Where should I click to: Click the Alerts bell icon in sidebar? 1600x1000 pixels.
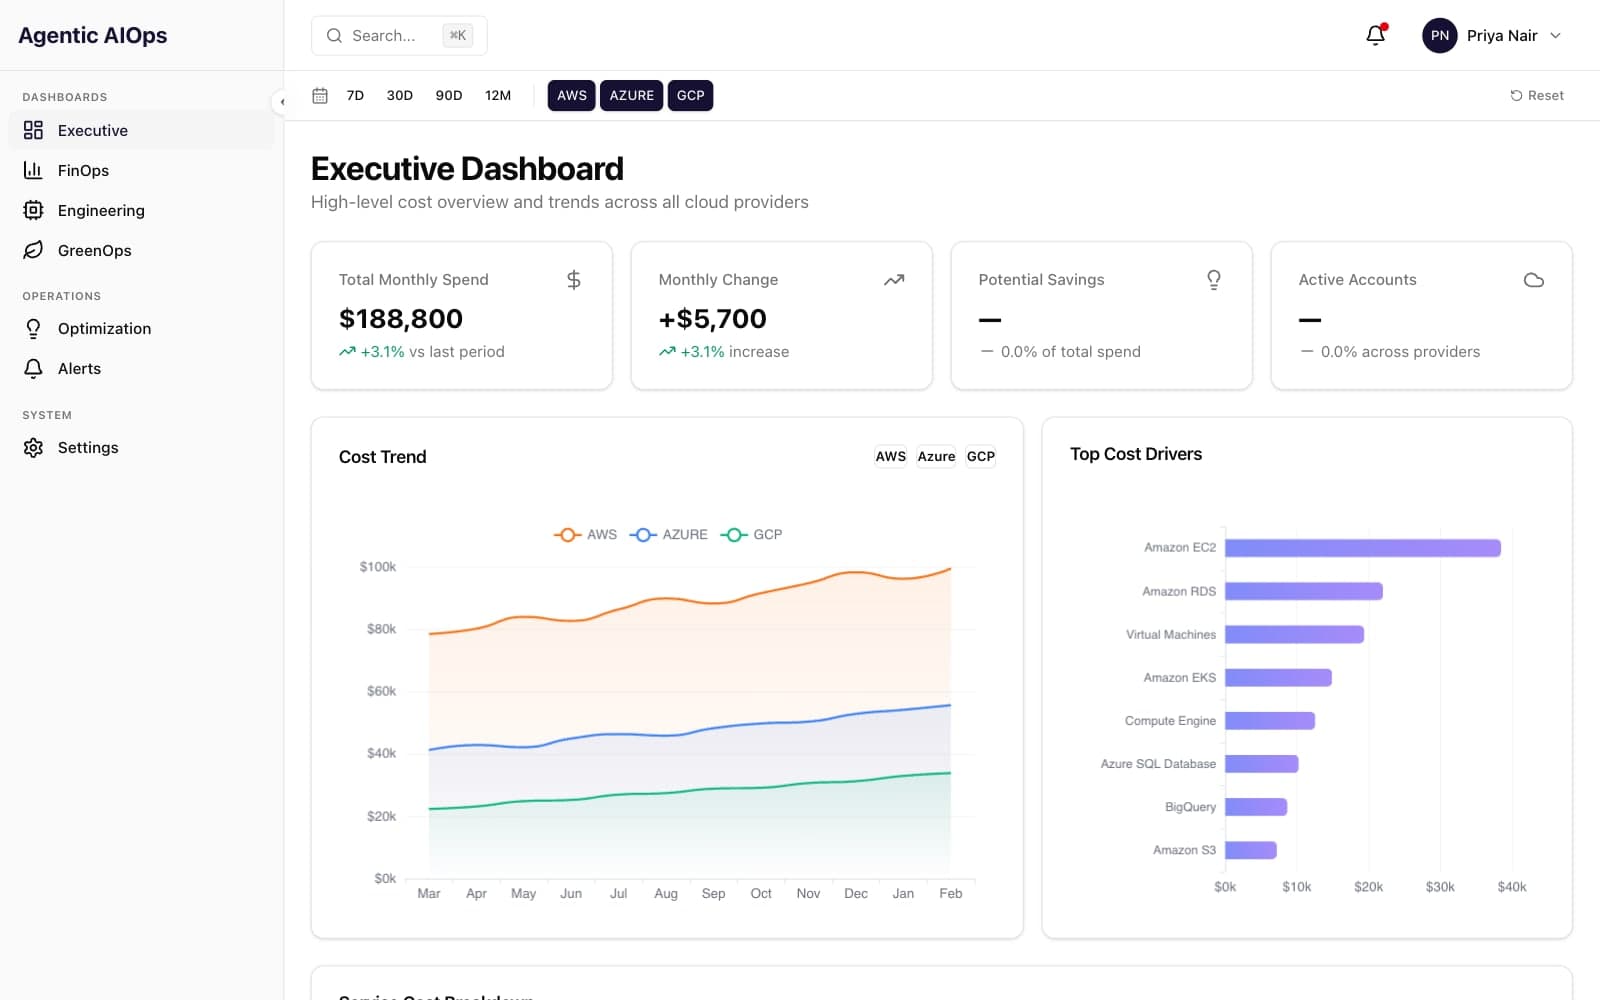[x=33, y=368]
